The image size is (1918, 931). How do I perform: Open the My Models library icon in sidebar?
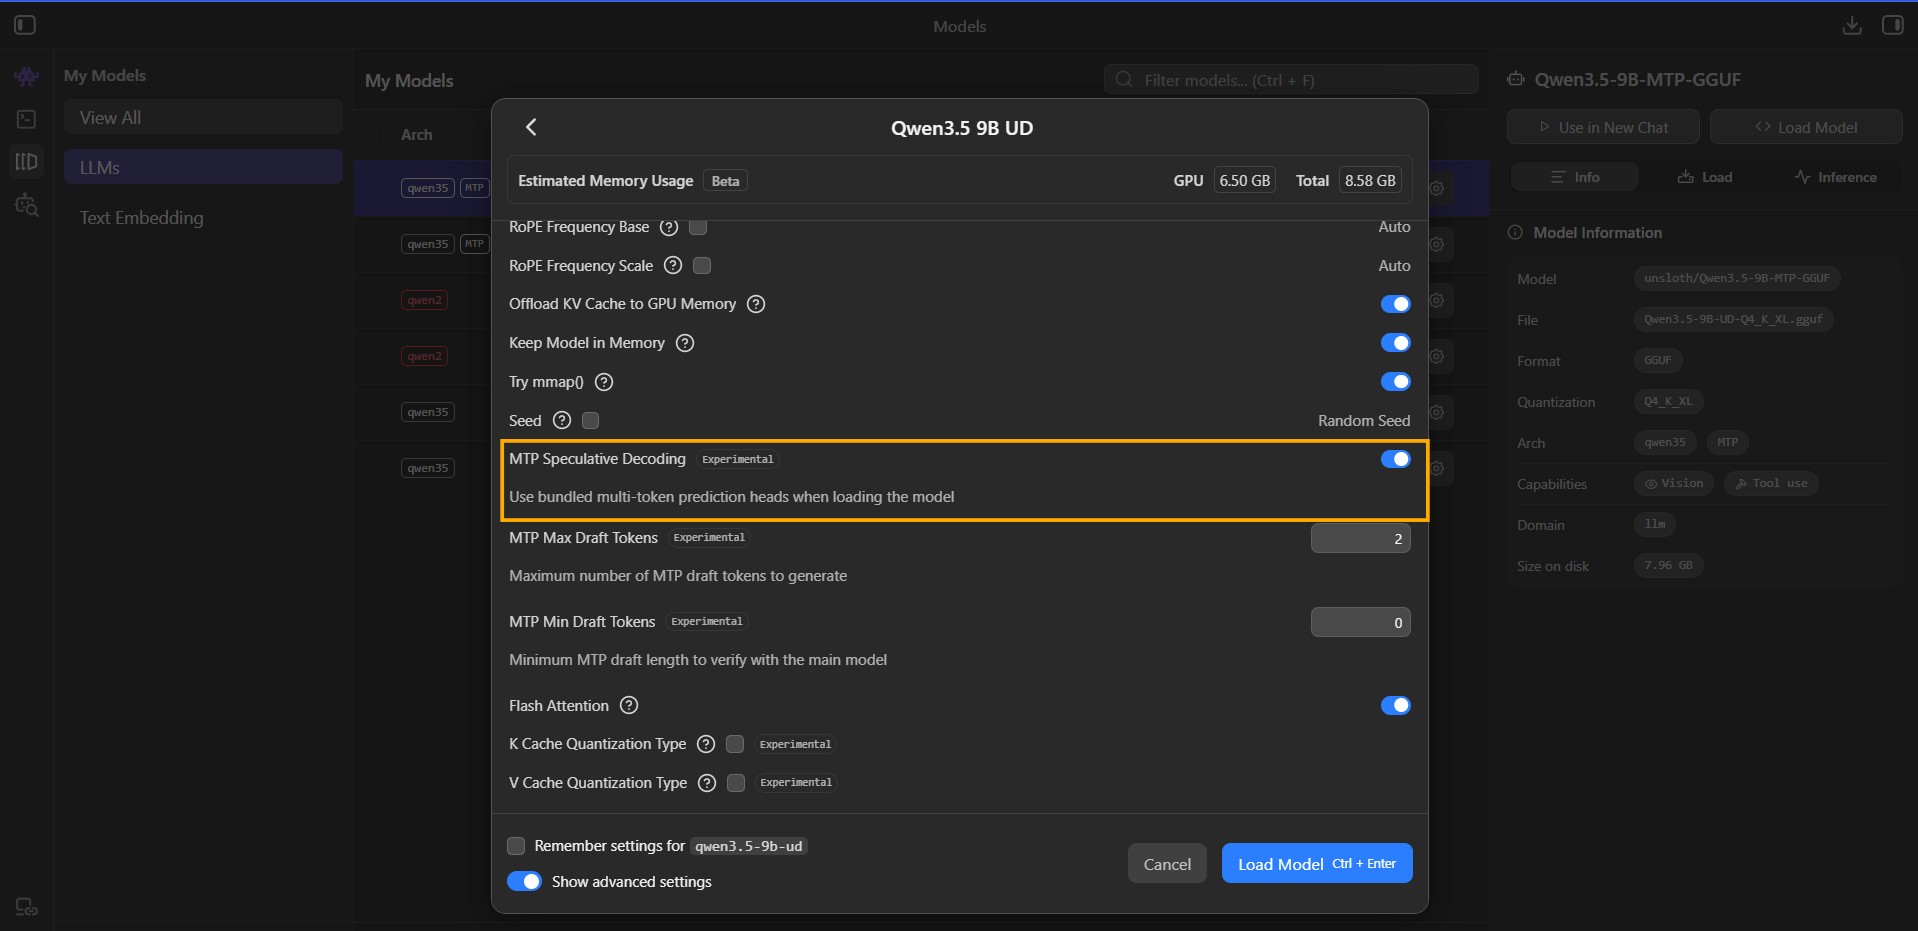click(27, 161)
